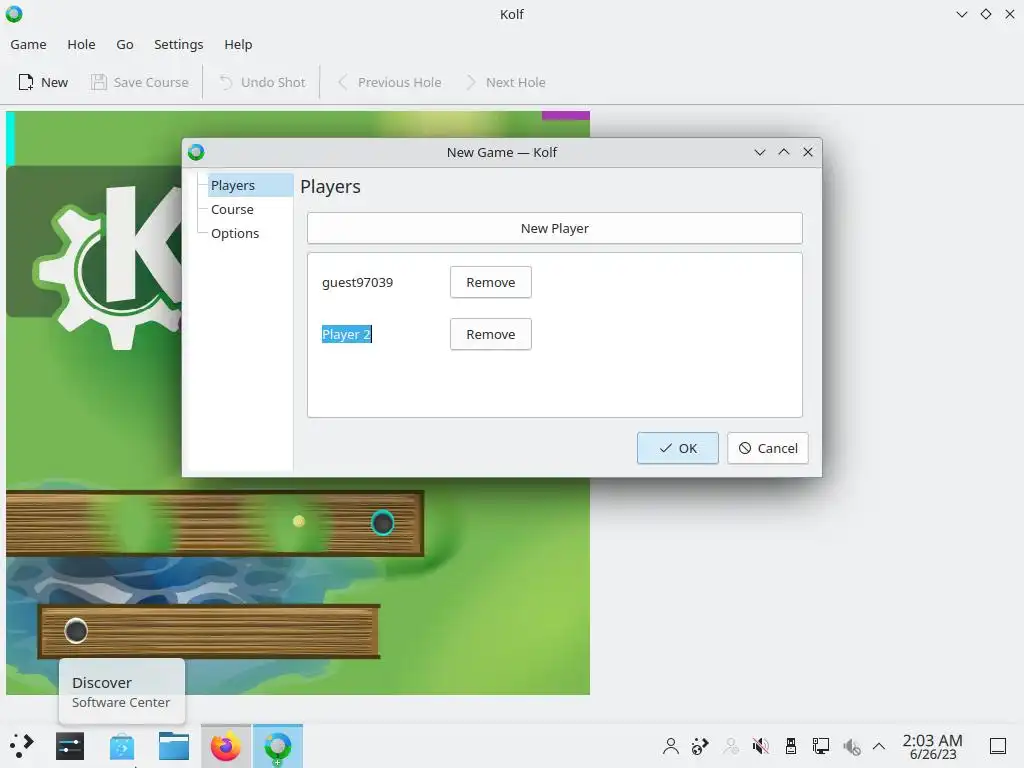Open the Help menu
This screenshot has height=768, width=1024.
[x=238, y=44]
